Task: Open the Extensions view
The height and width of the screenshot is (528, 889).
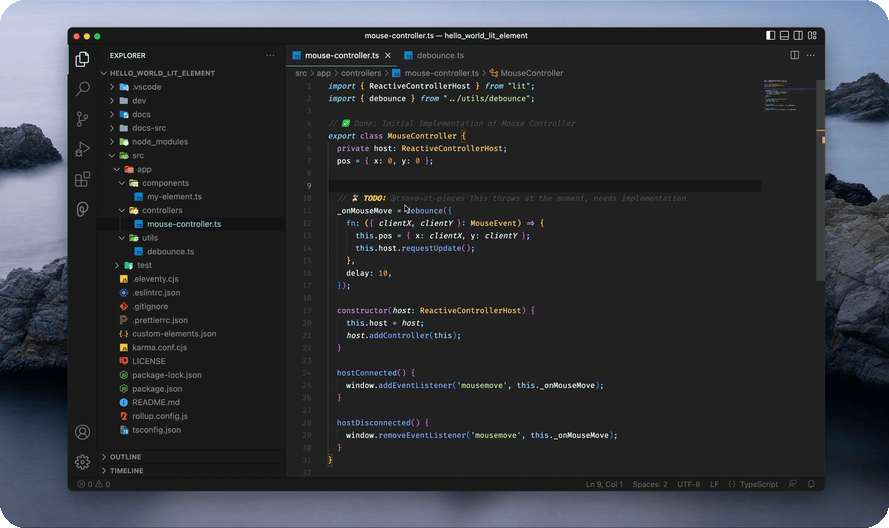Action: pyautogui.click(x=83, y=179)
